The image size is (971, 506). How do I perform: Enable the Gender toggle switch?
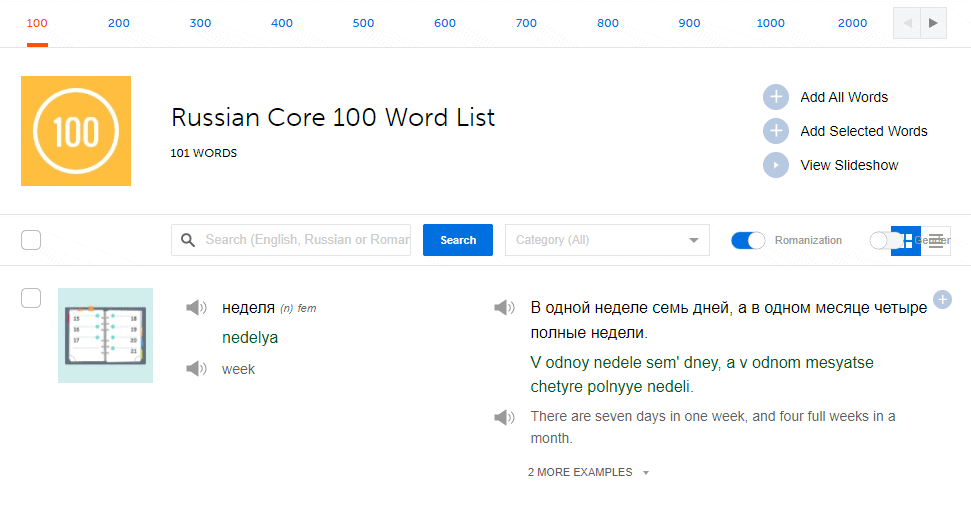click(881, 240)
